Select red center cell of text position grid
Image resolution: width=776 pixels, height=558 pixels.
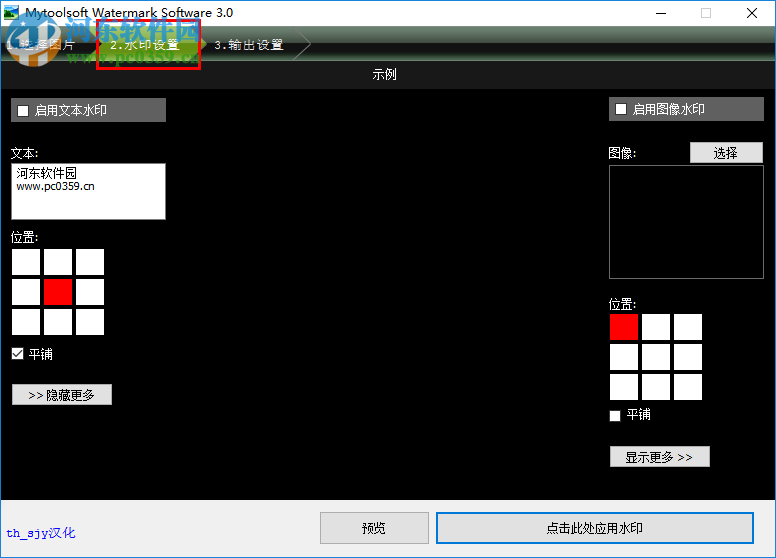pos(58,292)
